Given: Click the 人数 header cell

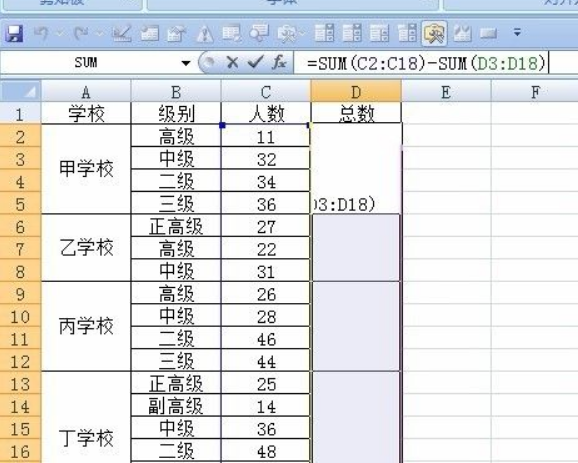Looking at the screenshot, I should tap(266, 113).
